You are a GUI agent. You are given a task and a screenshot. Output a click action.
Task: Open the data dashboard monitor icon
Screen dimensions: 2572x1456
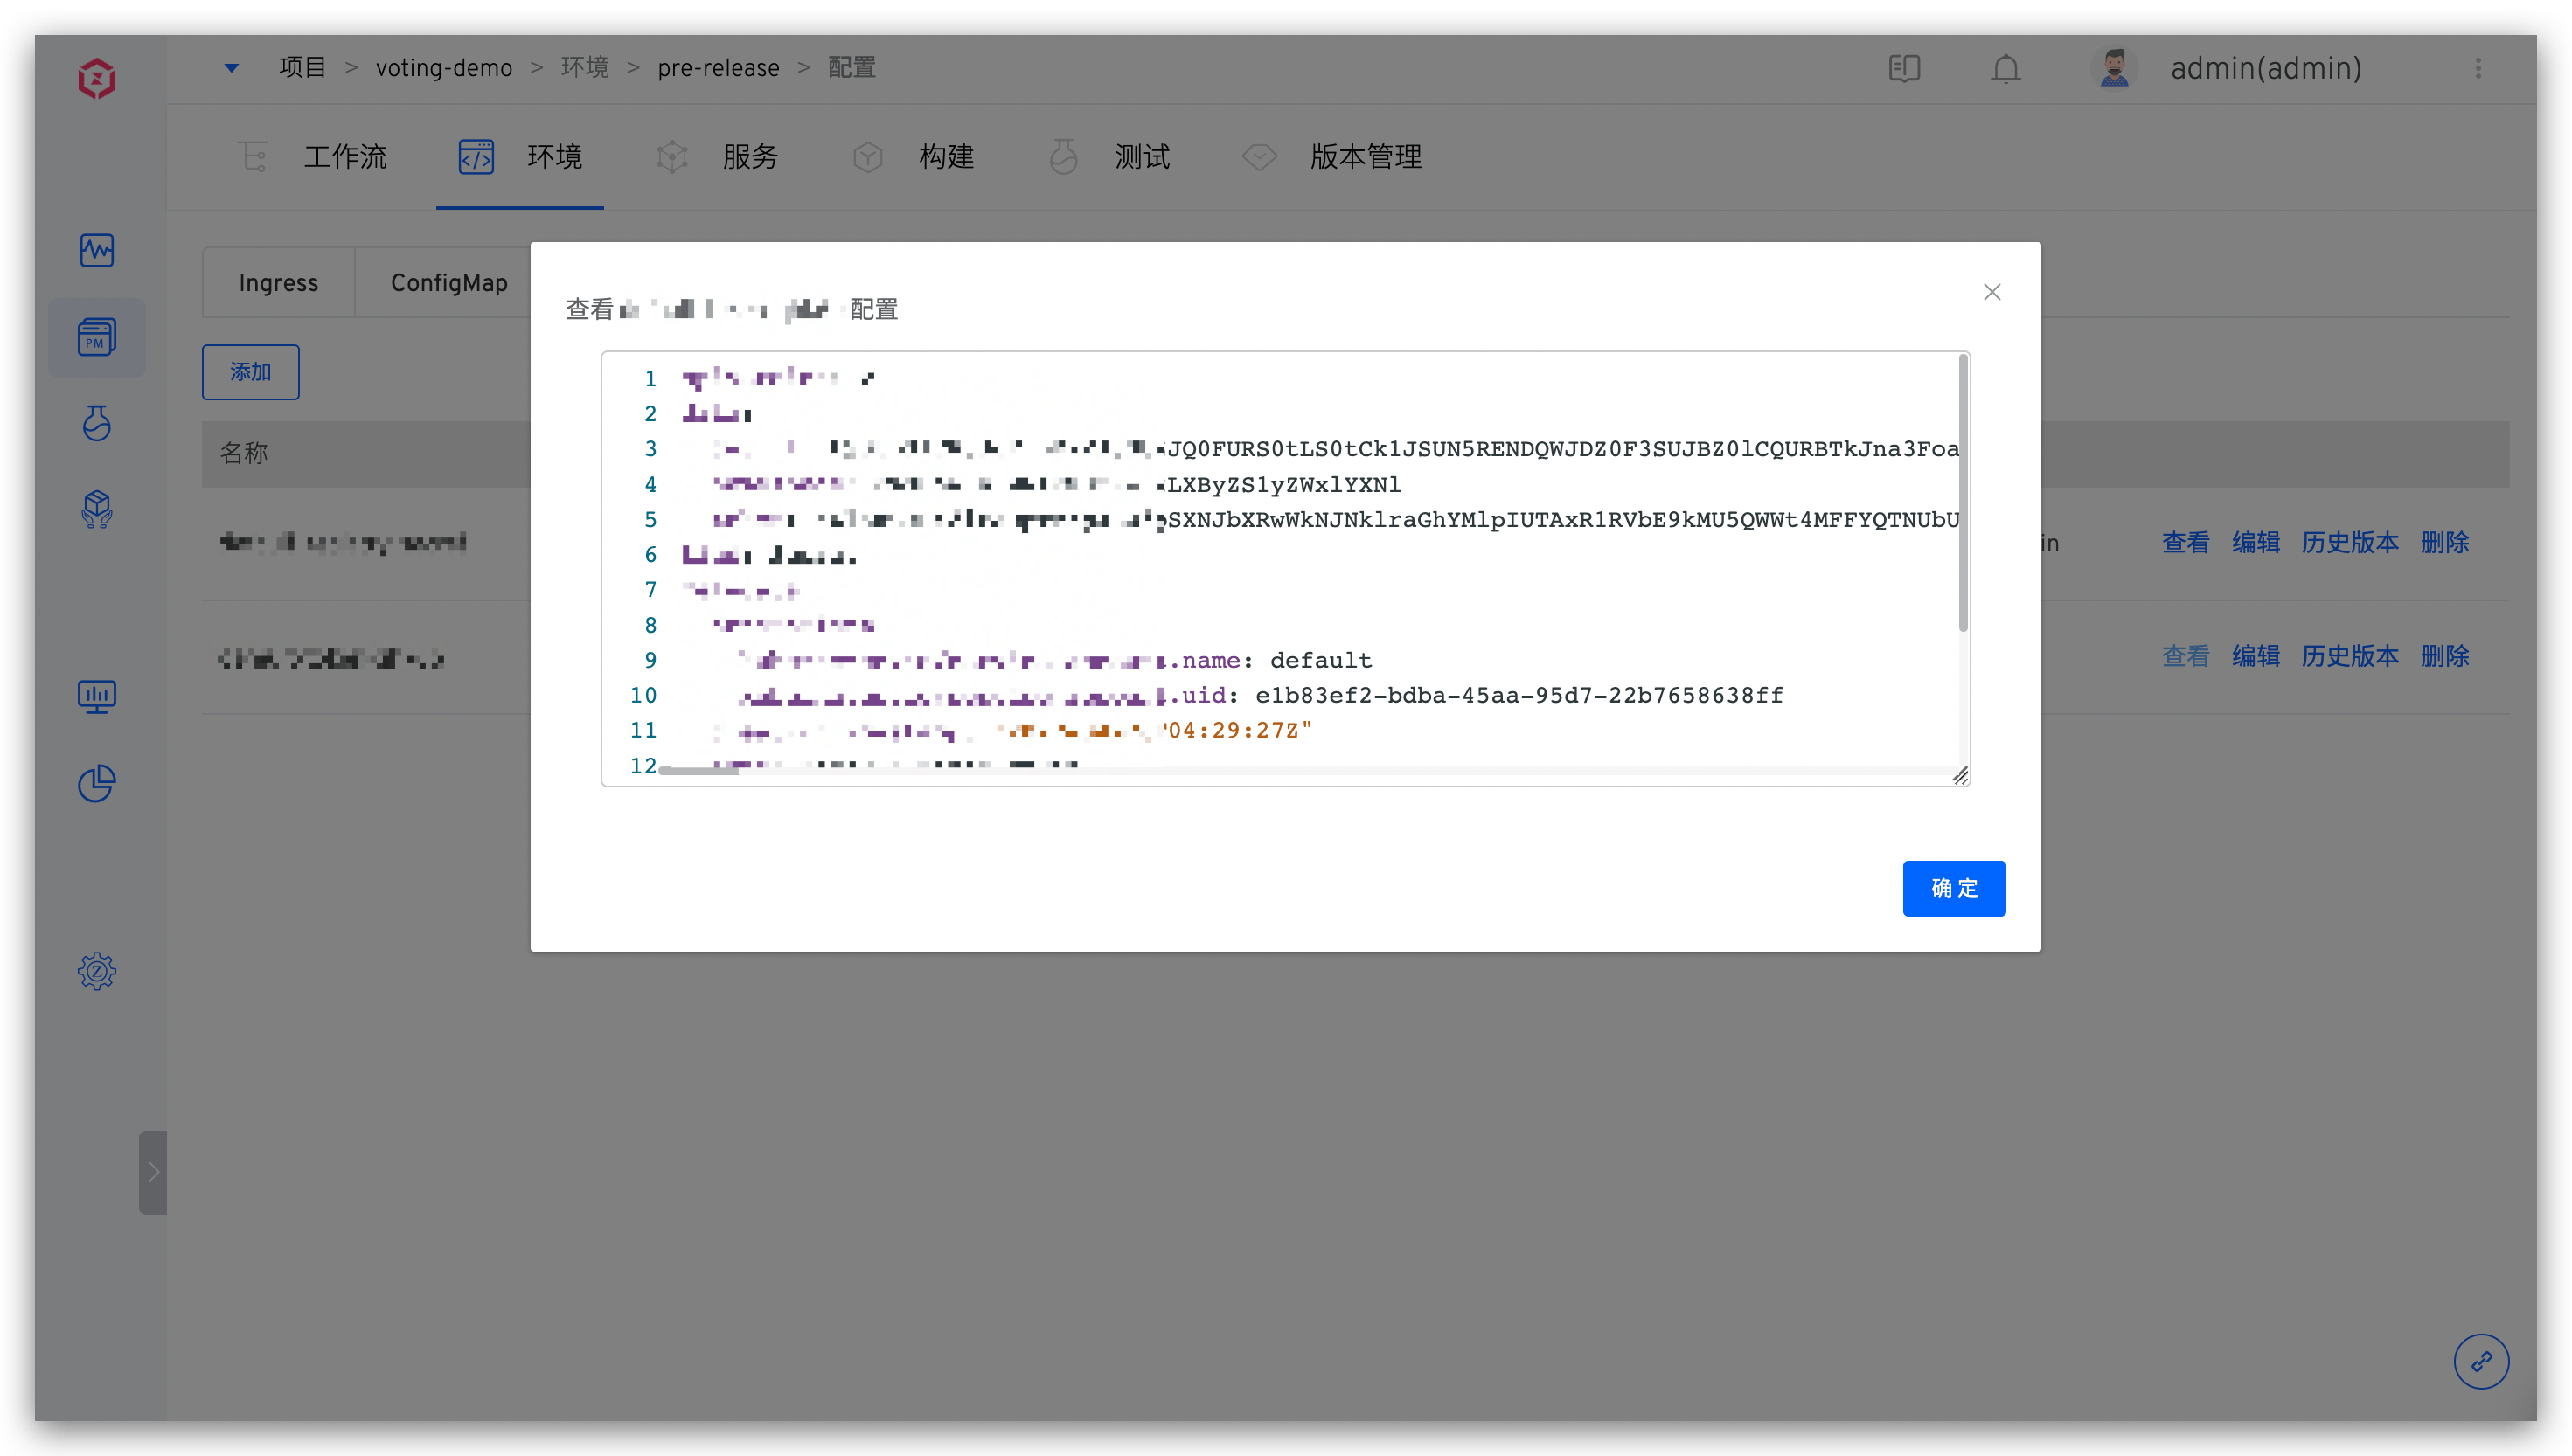97,696
